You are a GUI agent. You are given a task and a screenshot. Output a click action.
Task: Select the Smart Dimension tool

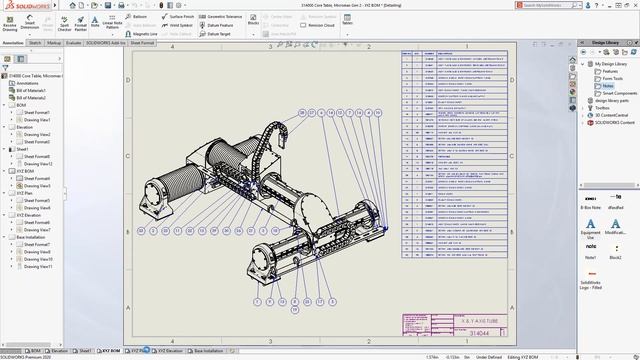(x=30, y=22)
